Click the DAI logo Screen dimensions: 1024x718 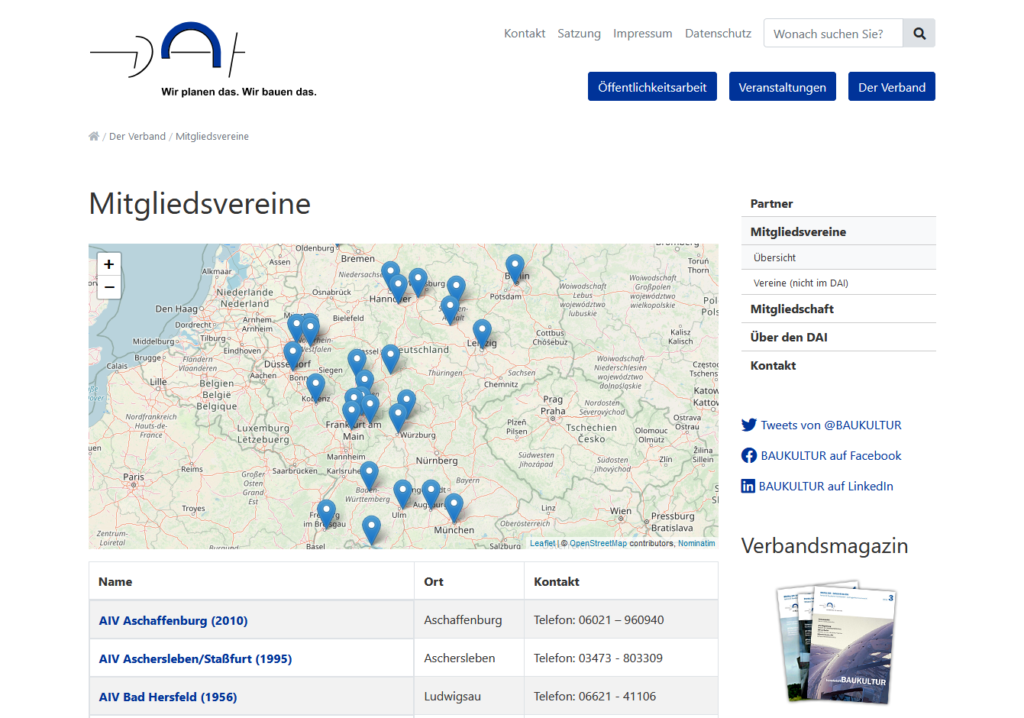(203, 59)
